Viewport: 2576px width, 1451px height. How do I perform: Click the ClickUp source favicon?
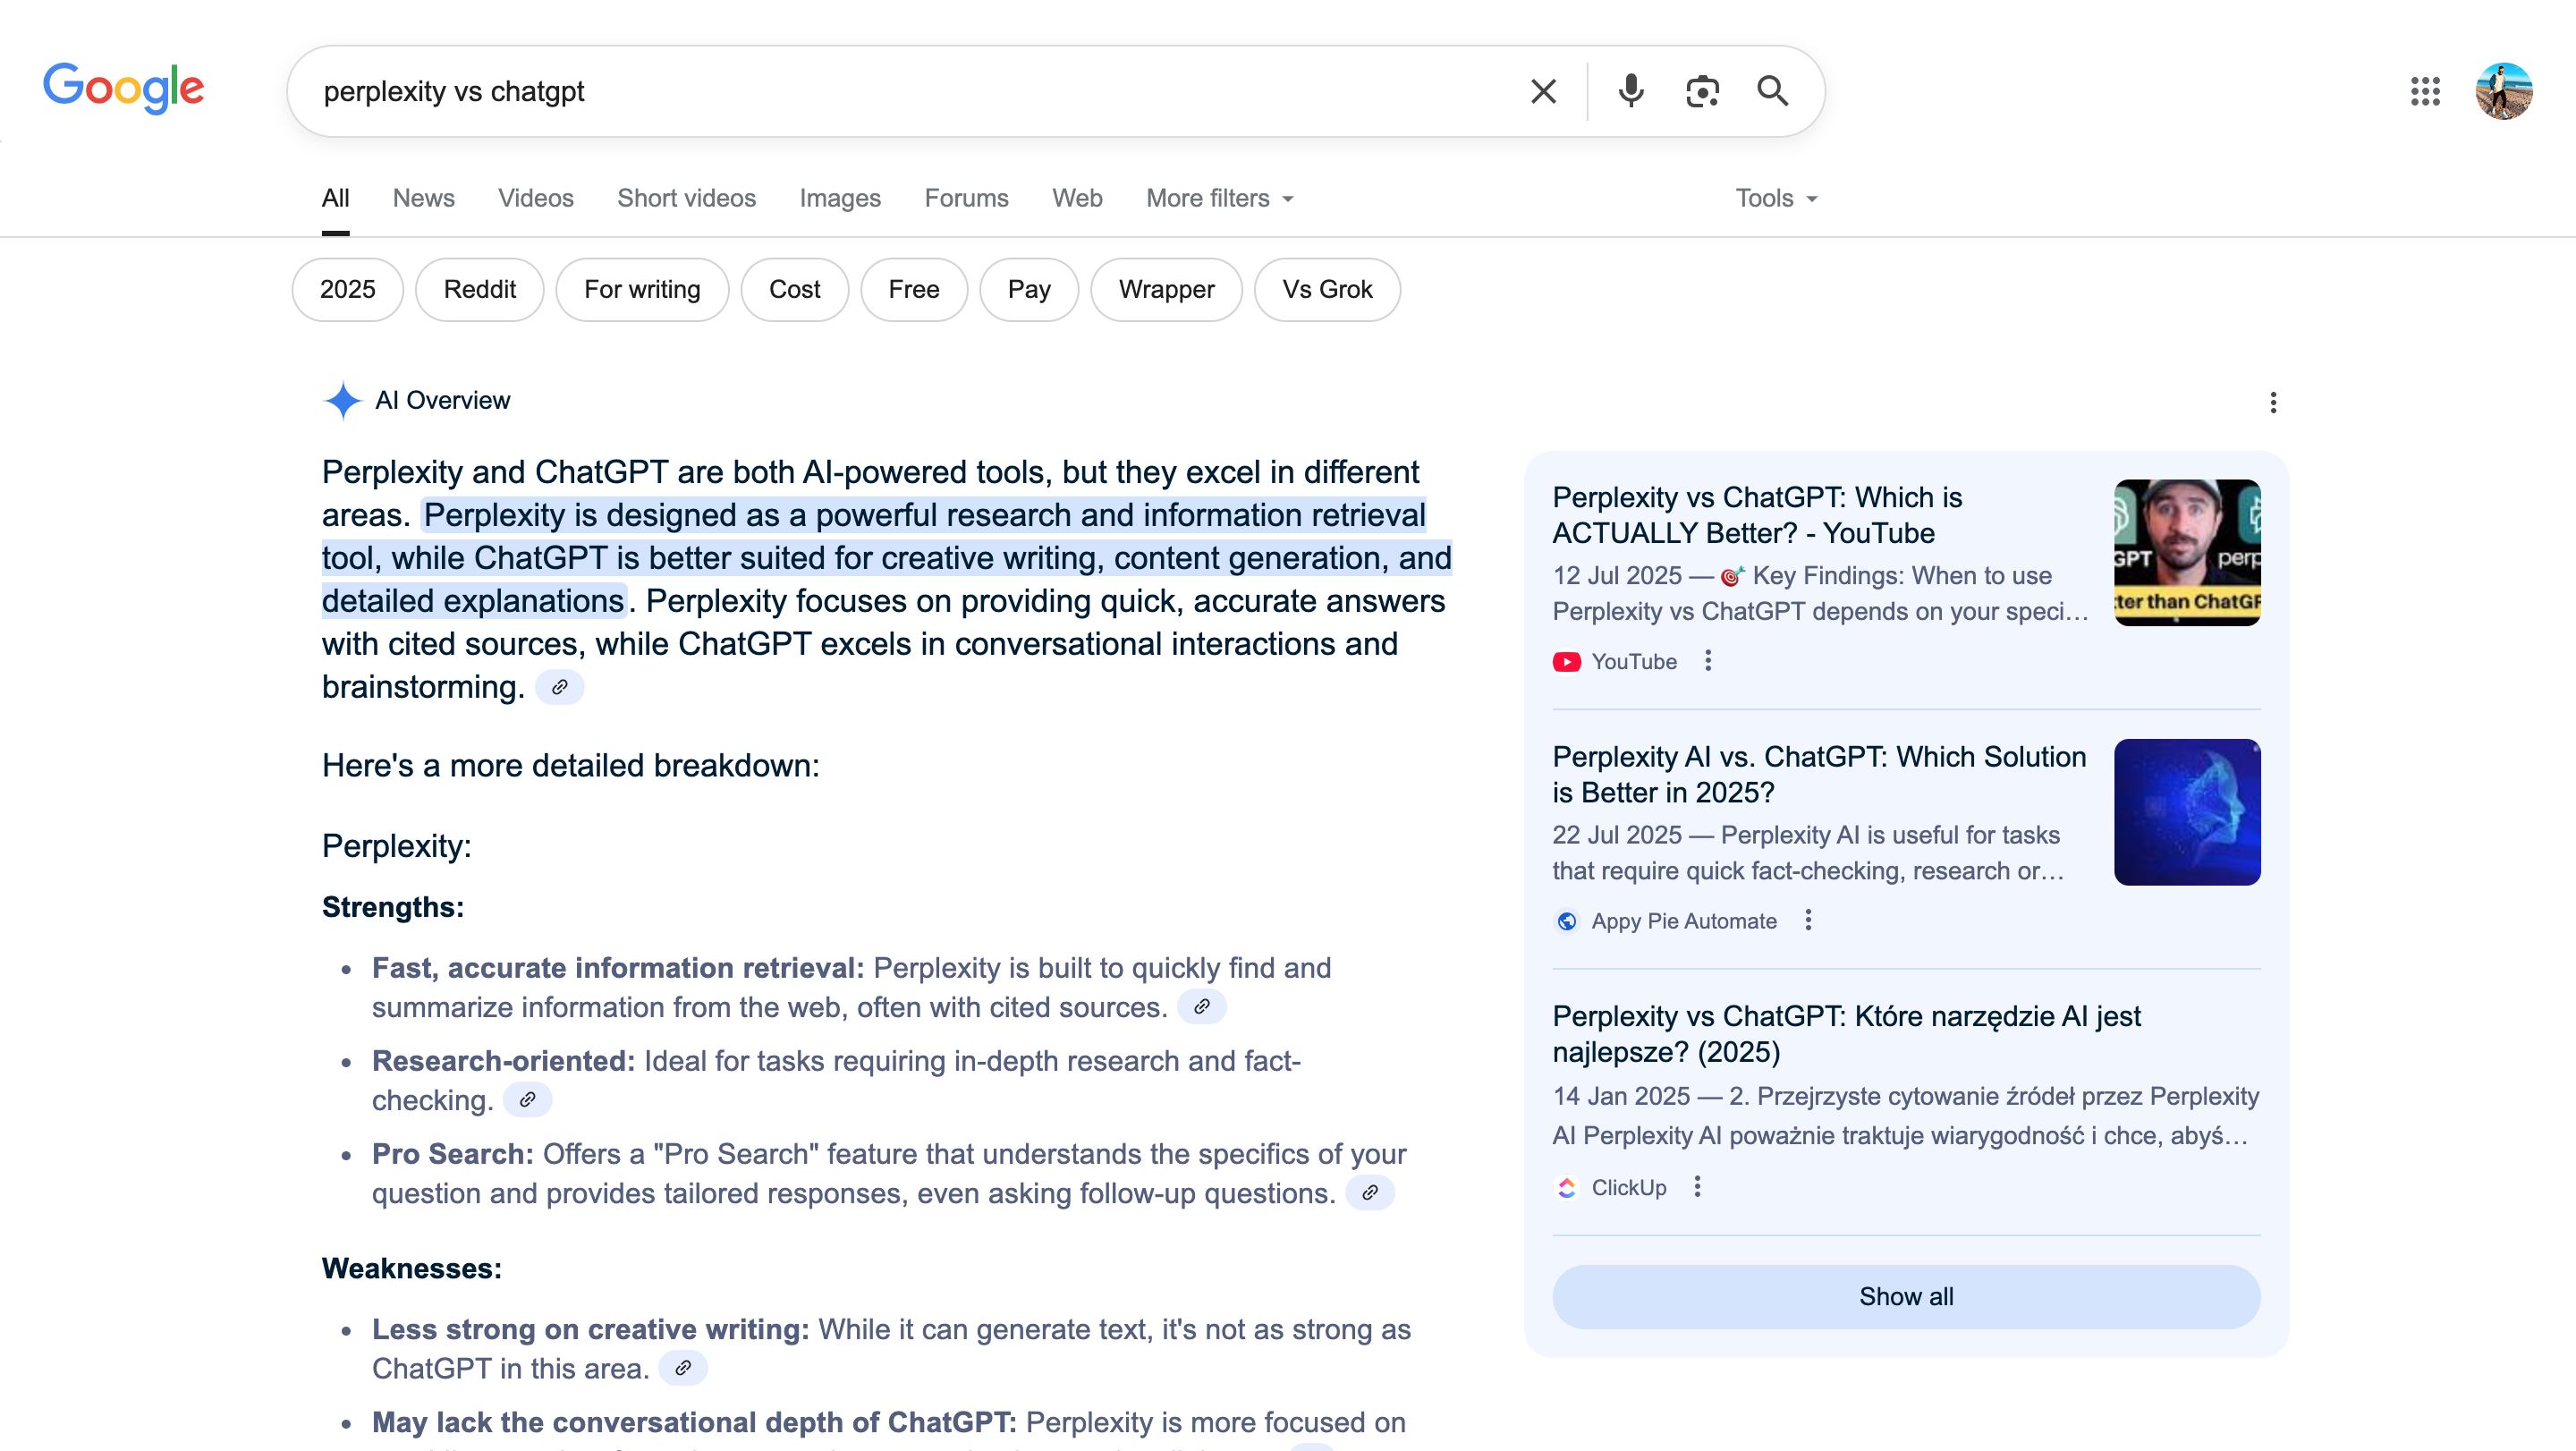[1567, 1187]
